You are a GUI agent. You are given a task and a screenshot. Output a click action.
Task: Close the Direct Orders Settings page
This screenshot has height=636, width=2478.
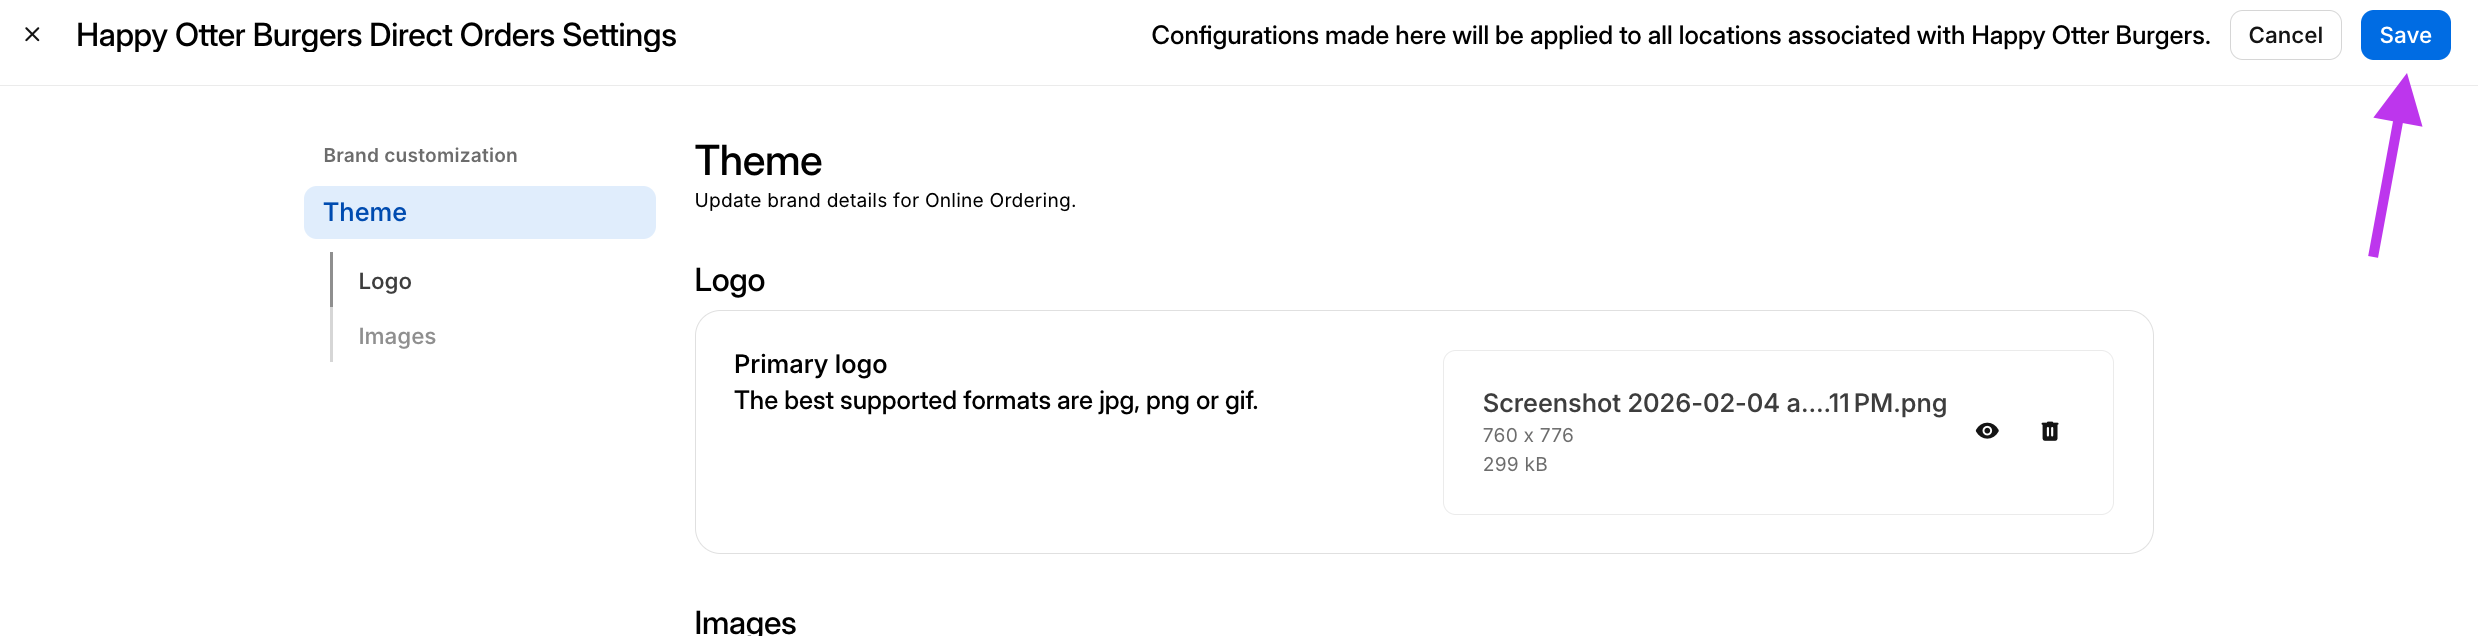tap(32, 35)
